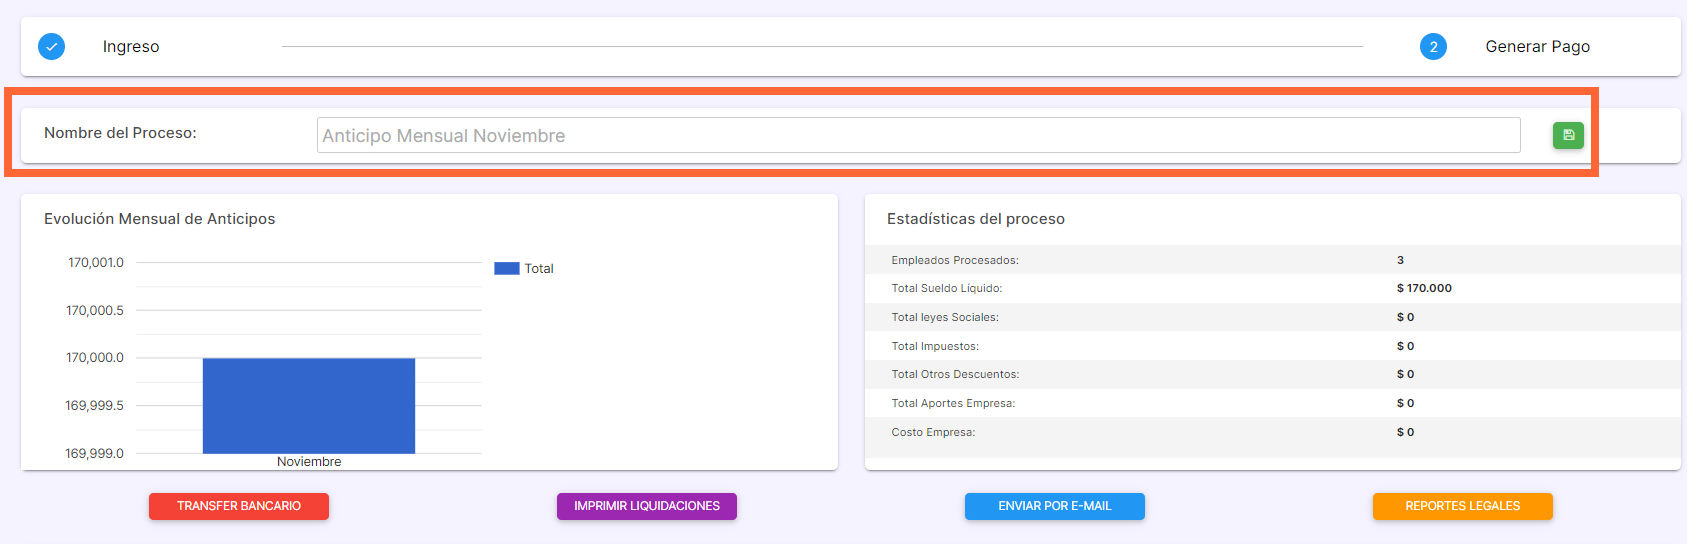Click the TRANSFER BANCARIO button
This screenshot has width=1689, height=545.
(x=239, y=506)
